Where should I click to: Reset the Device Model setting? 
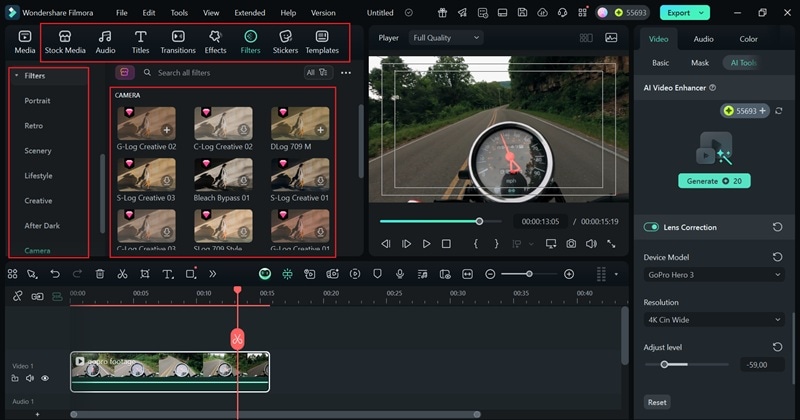click(777, 257)
